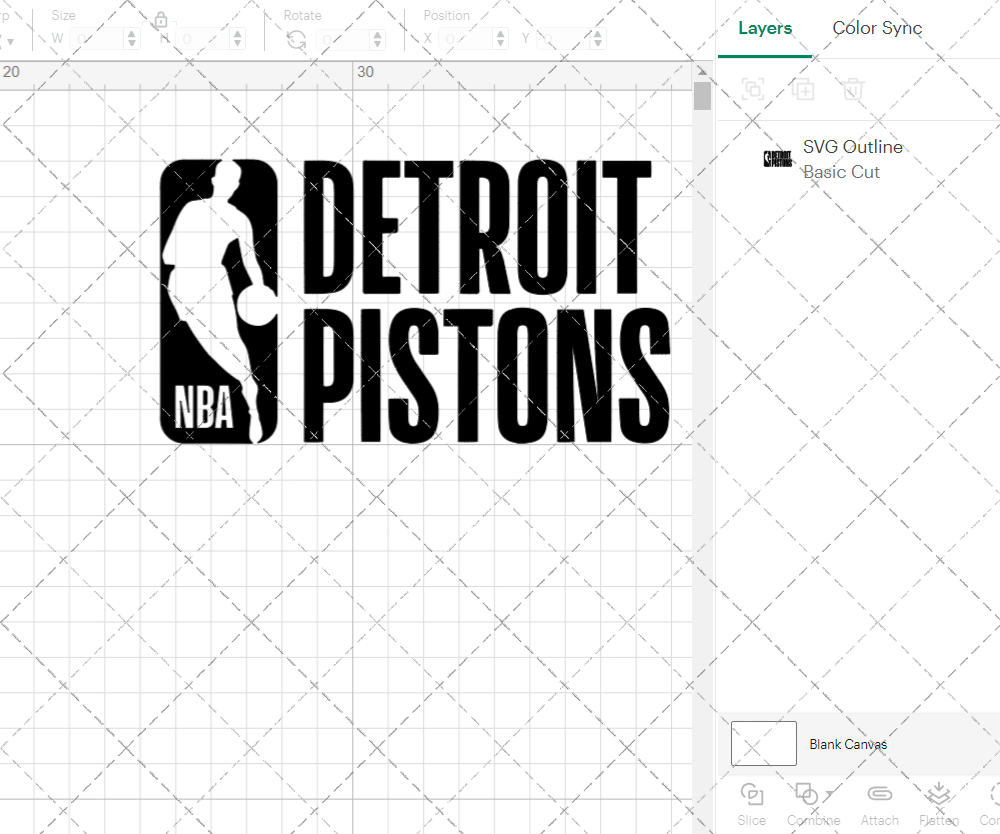Click the Blank Canvas label
This screenshot has width=1000, height=834.
849,744
